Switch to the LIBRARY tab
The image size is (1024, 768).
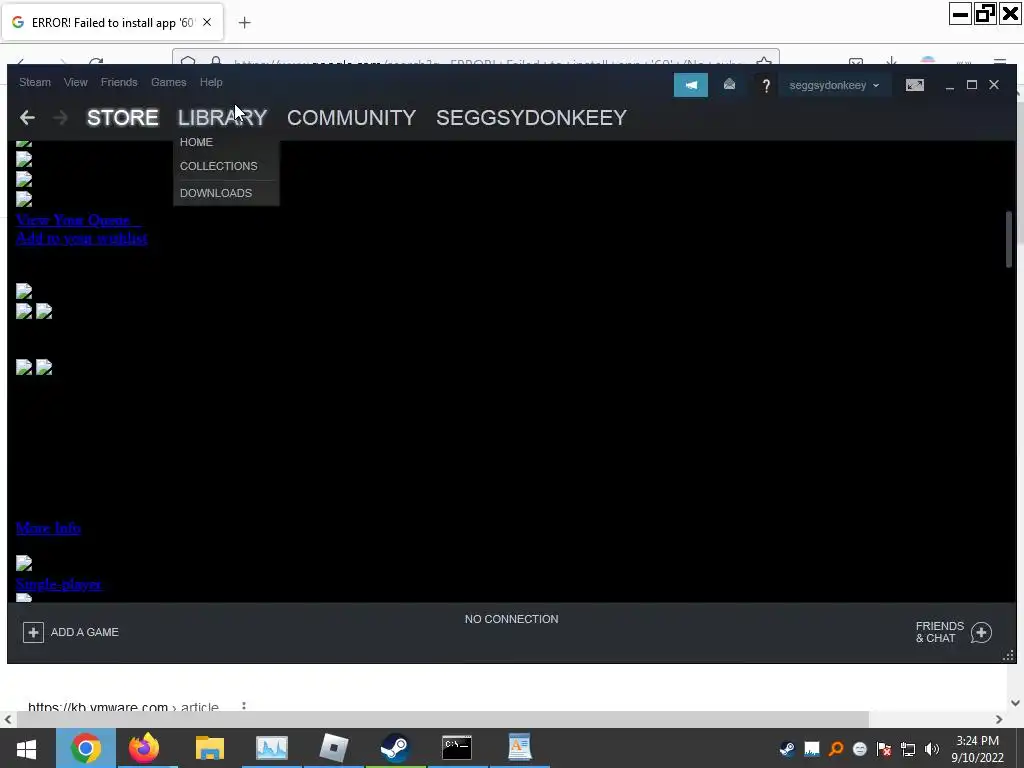pyautogui.click(x=223, y=118)
